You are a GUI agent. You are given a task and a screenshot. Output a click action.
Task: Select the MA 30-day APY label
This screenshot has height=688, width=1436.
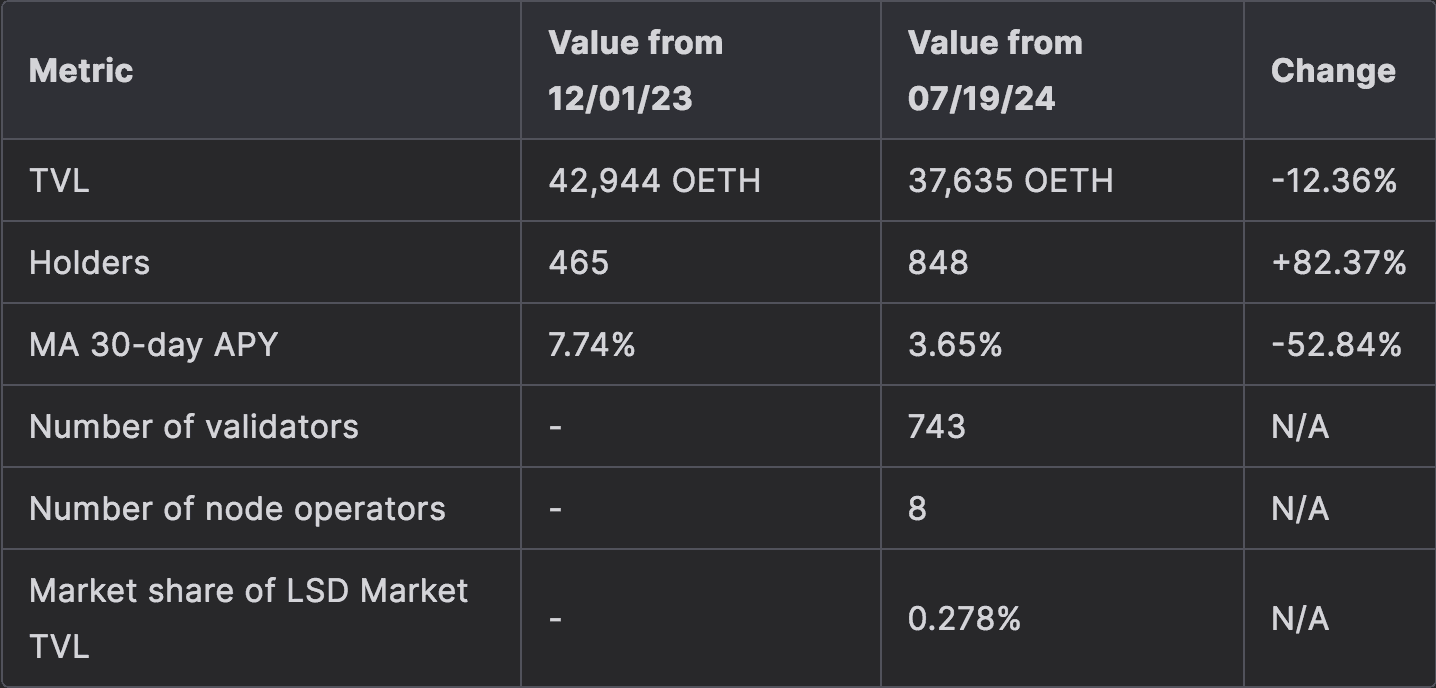(x=153, y=345)
